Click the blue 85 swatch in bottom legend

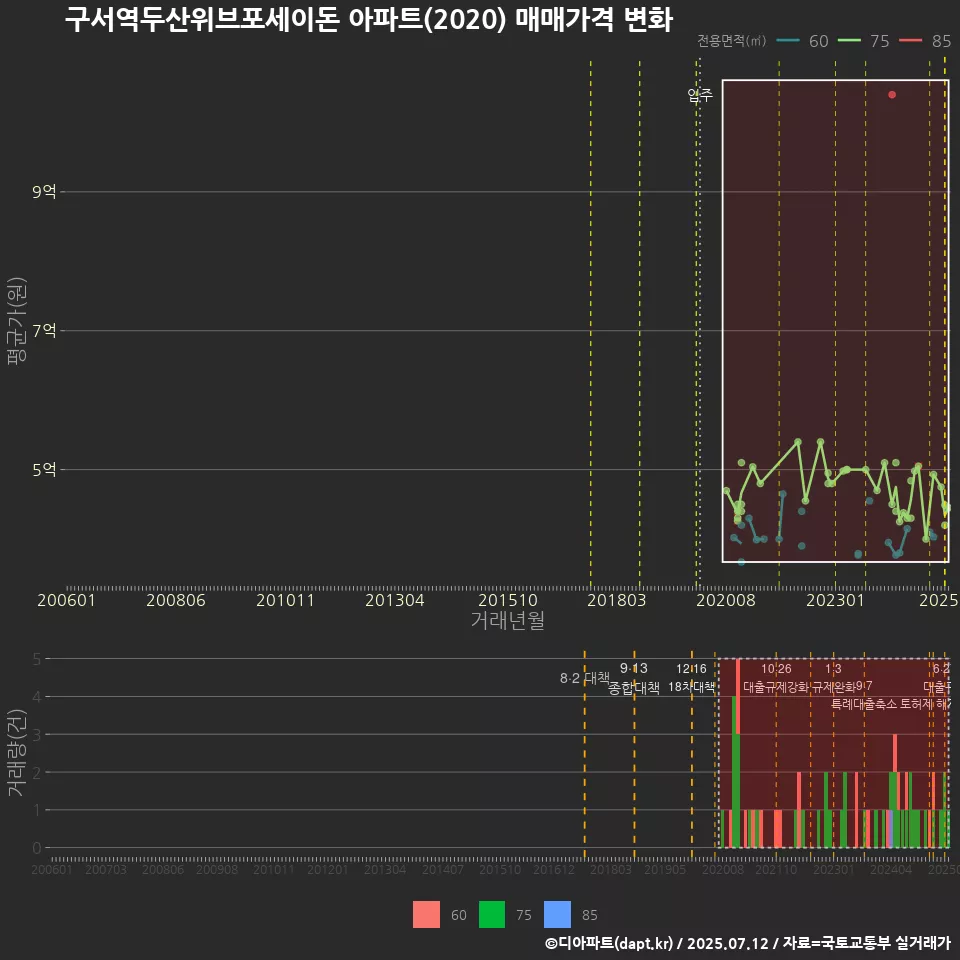(557, 915)
